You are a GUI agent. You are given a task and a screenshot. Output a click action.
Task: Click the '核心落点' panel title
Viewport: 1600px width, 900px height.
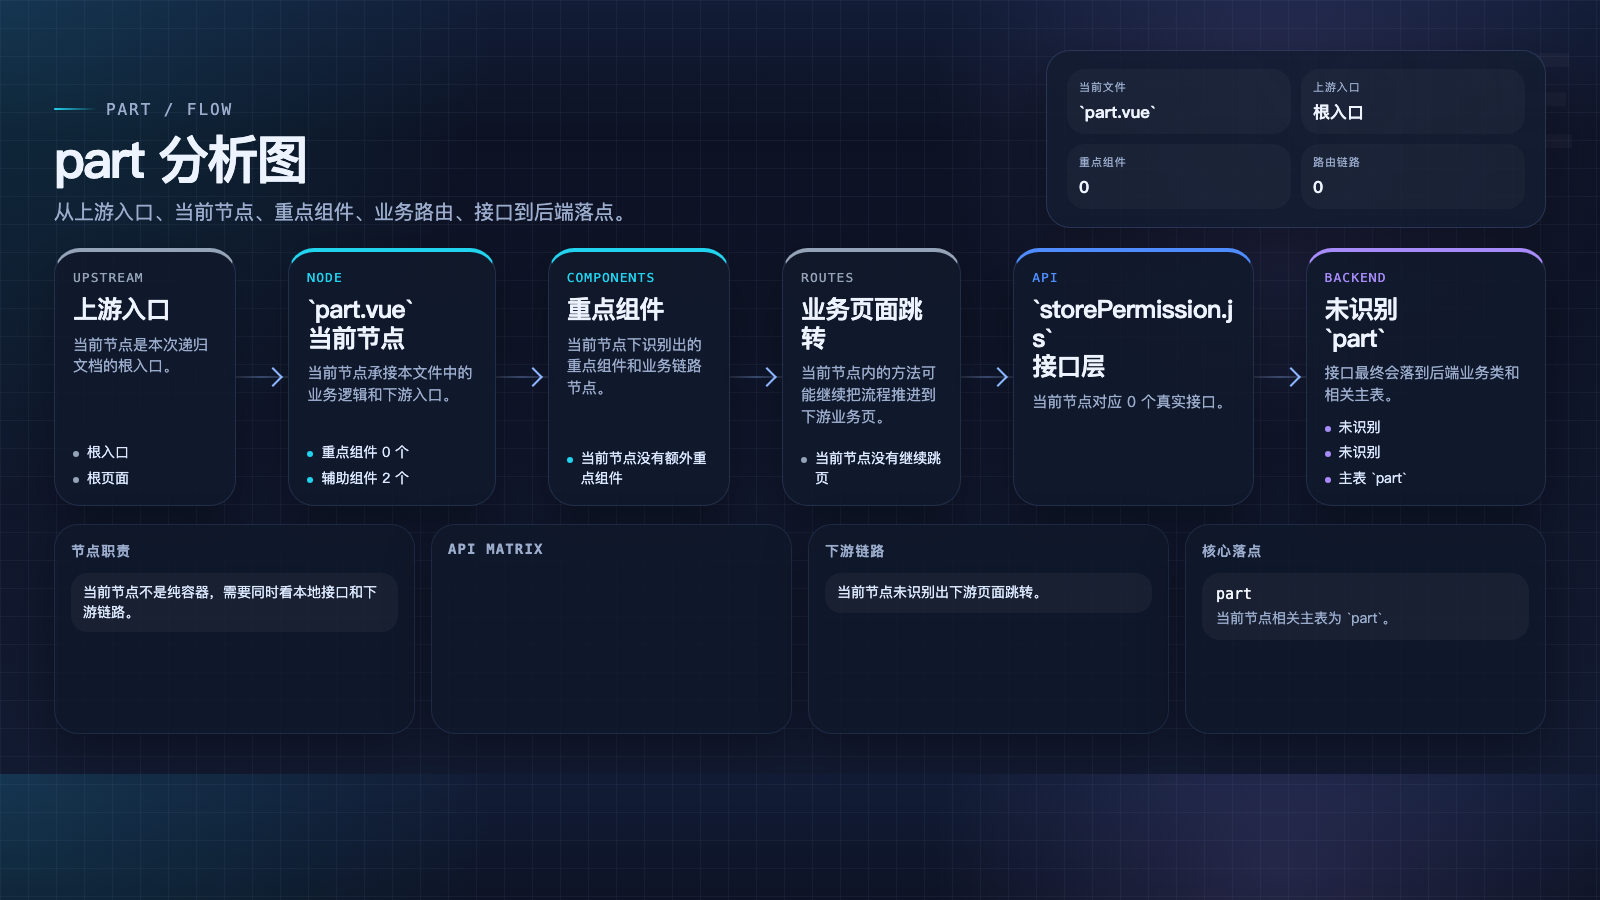tap(1231, 551)
